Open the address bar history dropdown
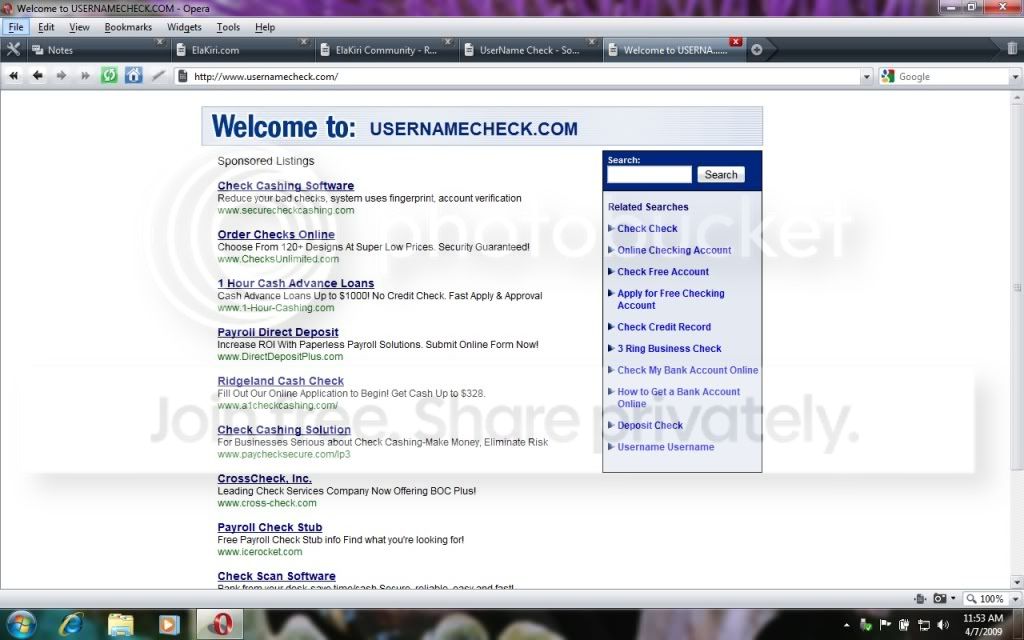Screen dimensions: 1024x640 867,77
